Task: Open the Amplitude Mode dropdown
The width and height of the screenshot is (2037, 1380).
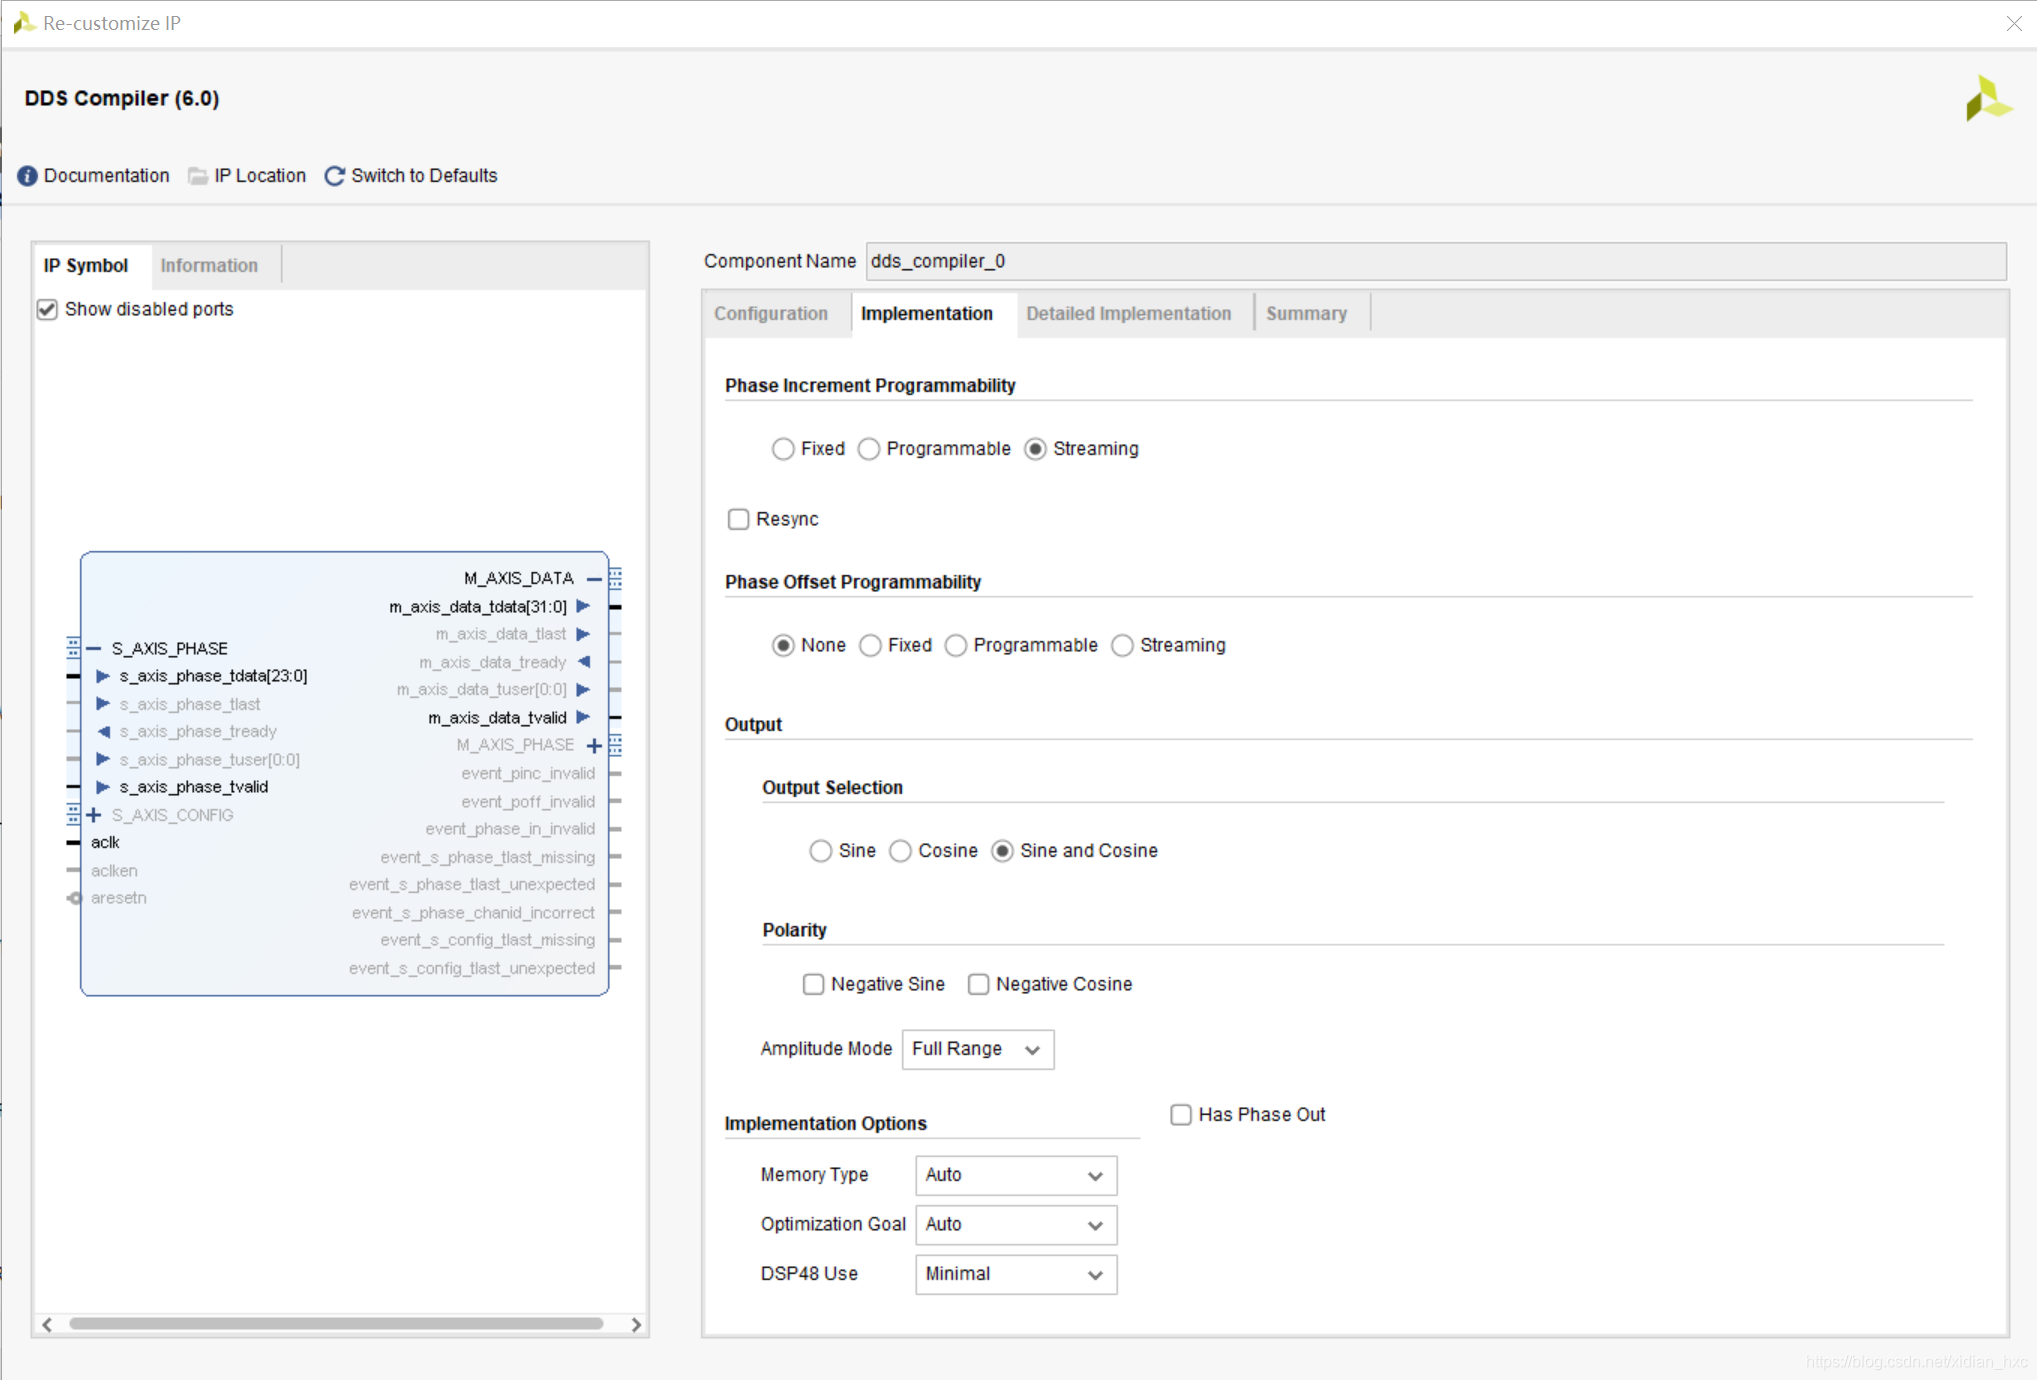Action: coord(977,1049)
